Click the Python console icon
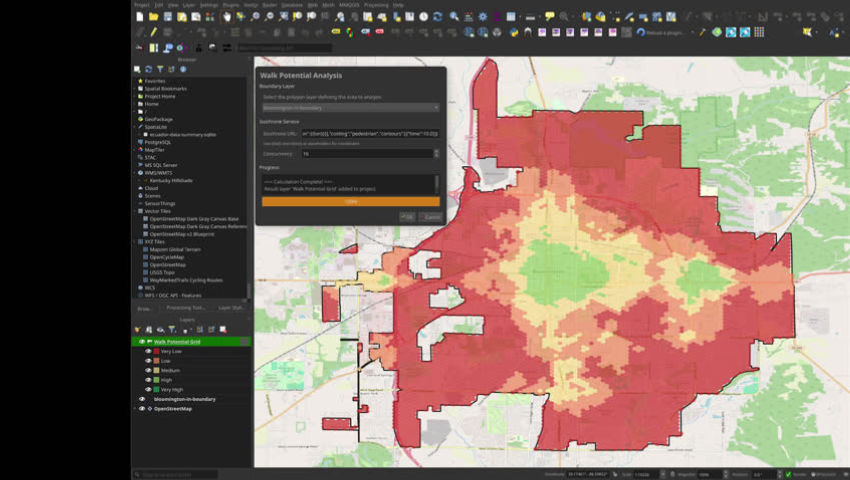Image resolution: width=850 pixels, height=480 pixels. (514, 32)
